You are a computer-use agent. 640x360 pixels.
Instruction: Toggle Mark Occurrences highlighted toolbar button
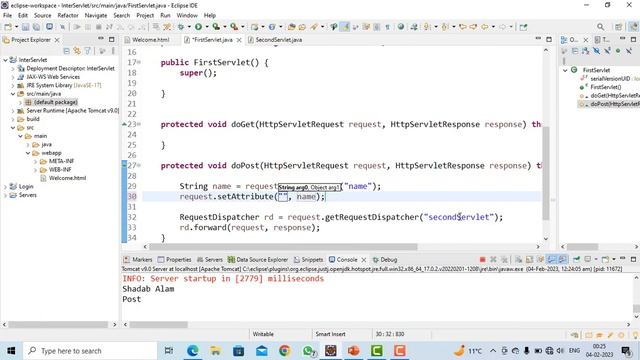click(x=345, y=27)
